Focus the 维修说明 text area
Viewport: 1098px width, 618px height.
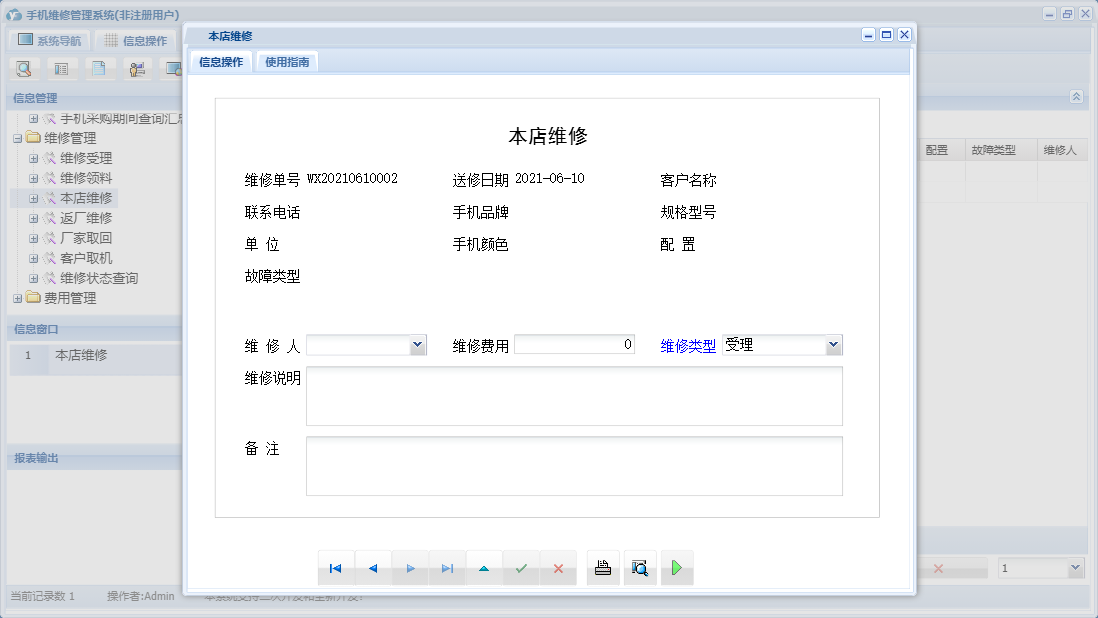[x=573, y=396]
